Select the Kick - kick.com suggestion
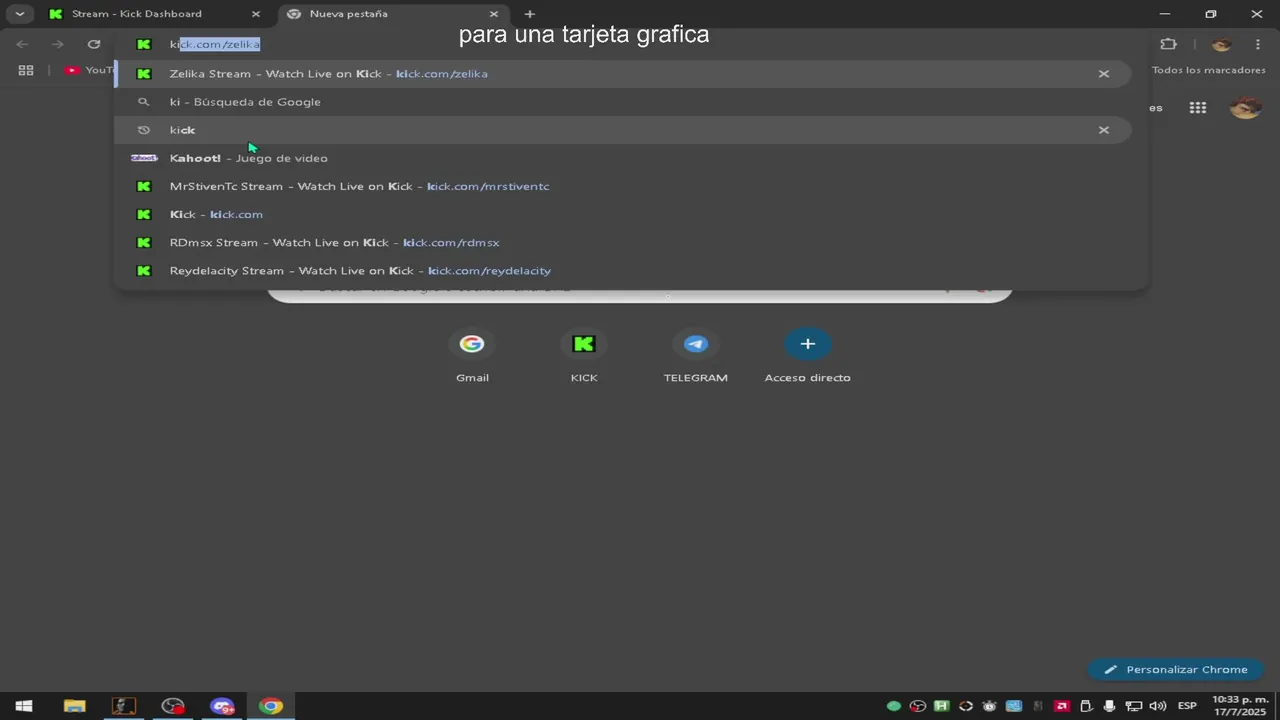Viewport: 1280px width, 720px height. pyautogui.click(x=622, y=214)
